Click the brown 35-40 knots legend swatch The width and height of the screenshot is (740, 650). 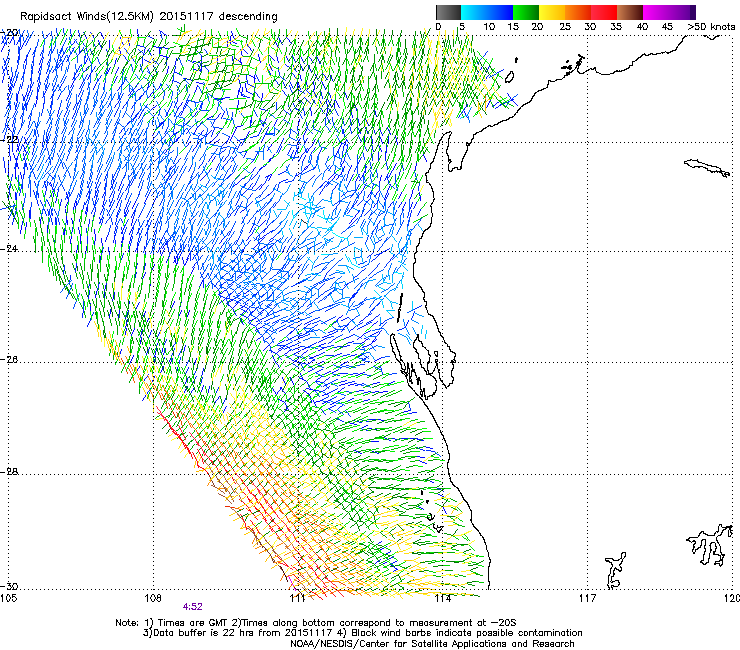(x=630, y=12)
